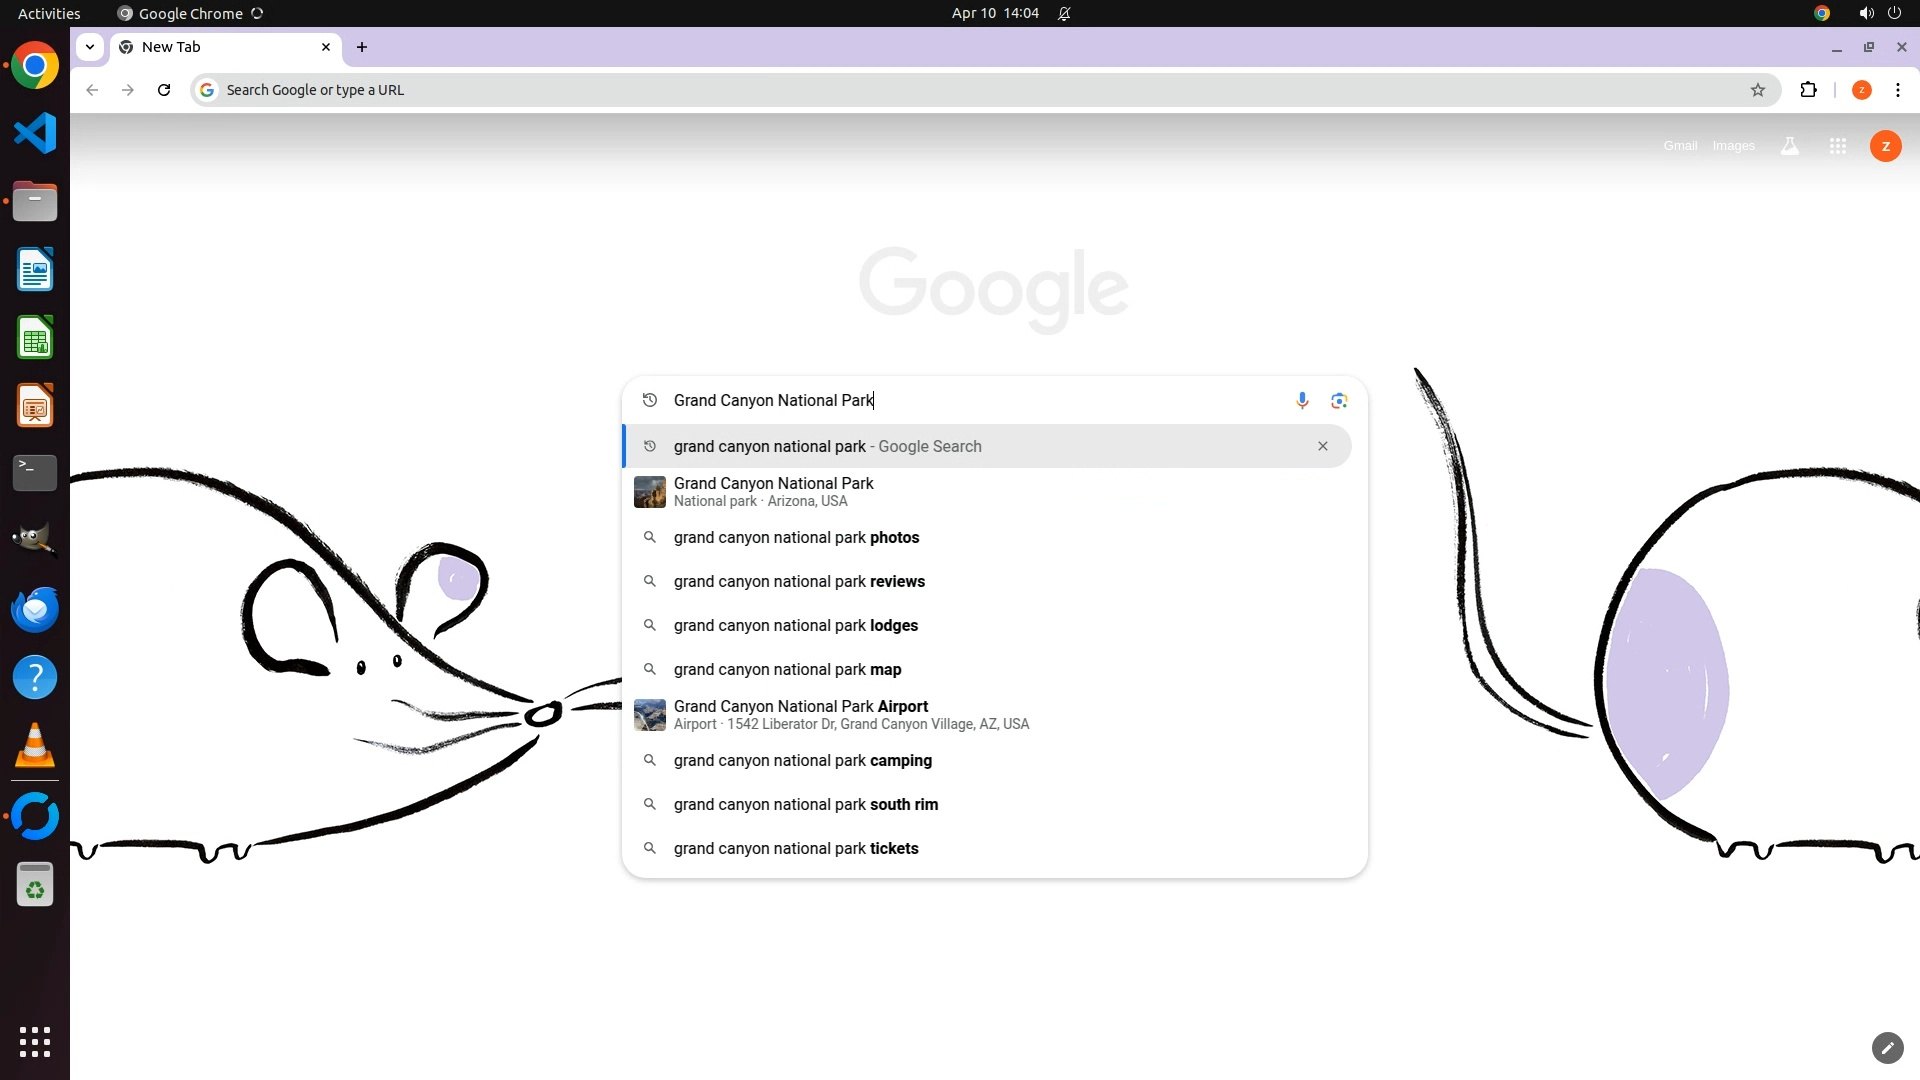Click Grand Canyon National Park Airport thumbnail
The image size is (1920, 1080).
pos(650,715)
